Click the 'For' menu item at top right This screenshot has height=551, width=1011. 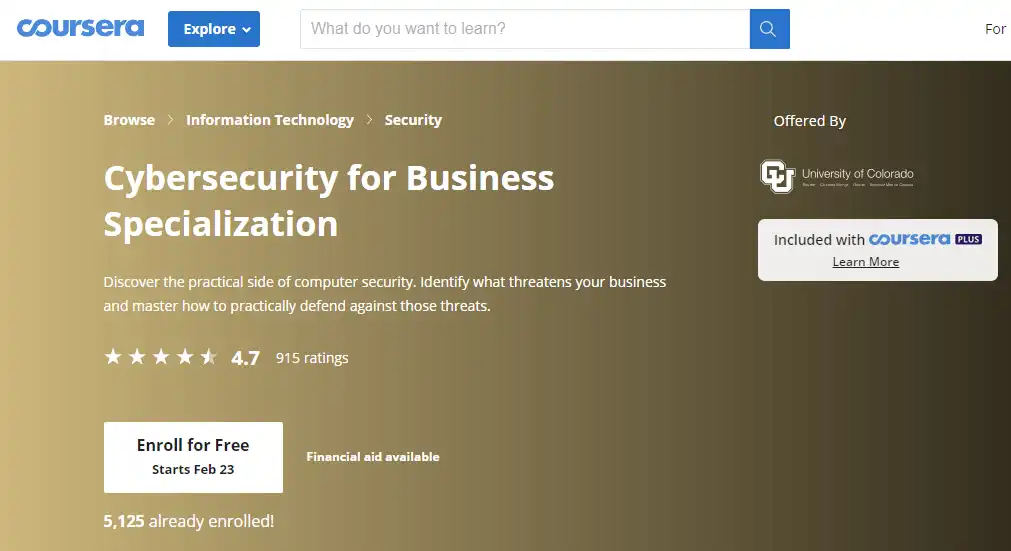(995, 29)
